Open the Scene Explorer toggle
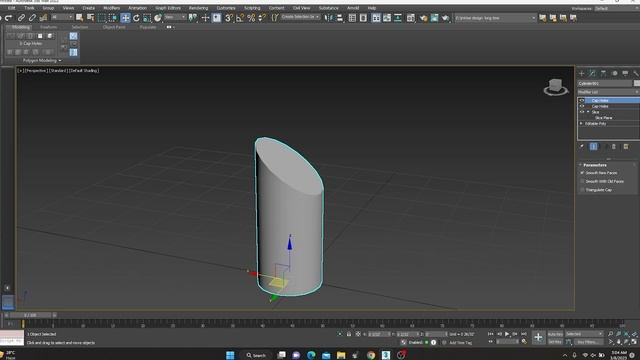Viewport: 640px width, 360px height. click(352, 18)
